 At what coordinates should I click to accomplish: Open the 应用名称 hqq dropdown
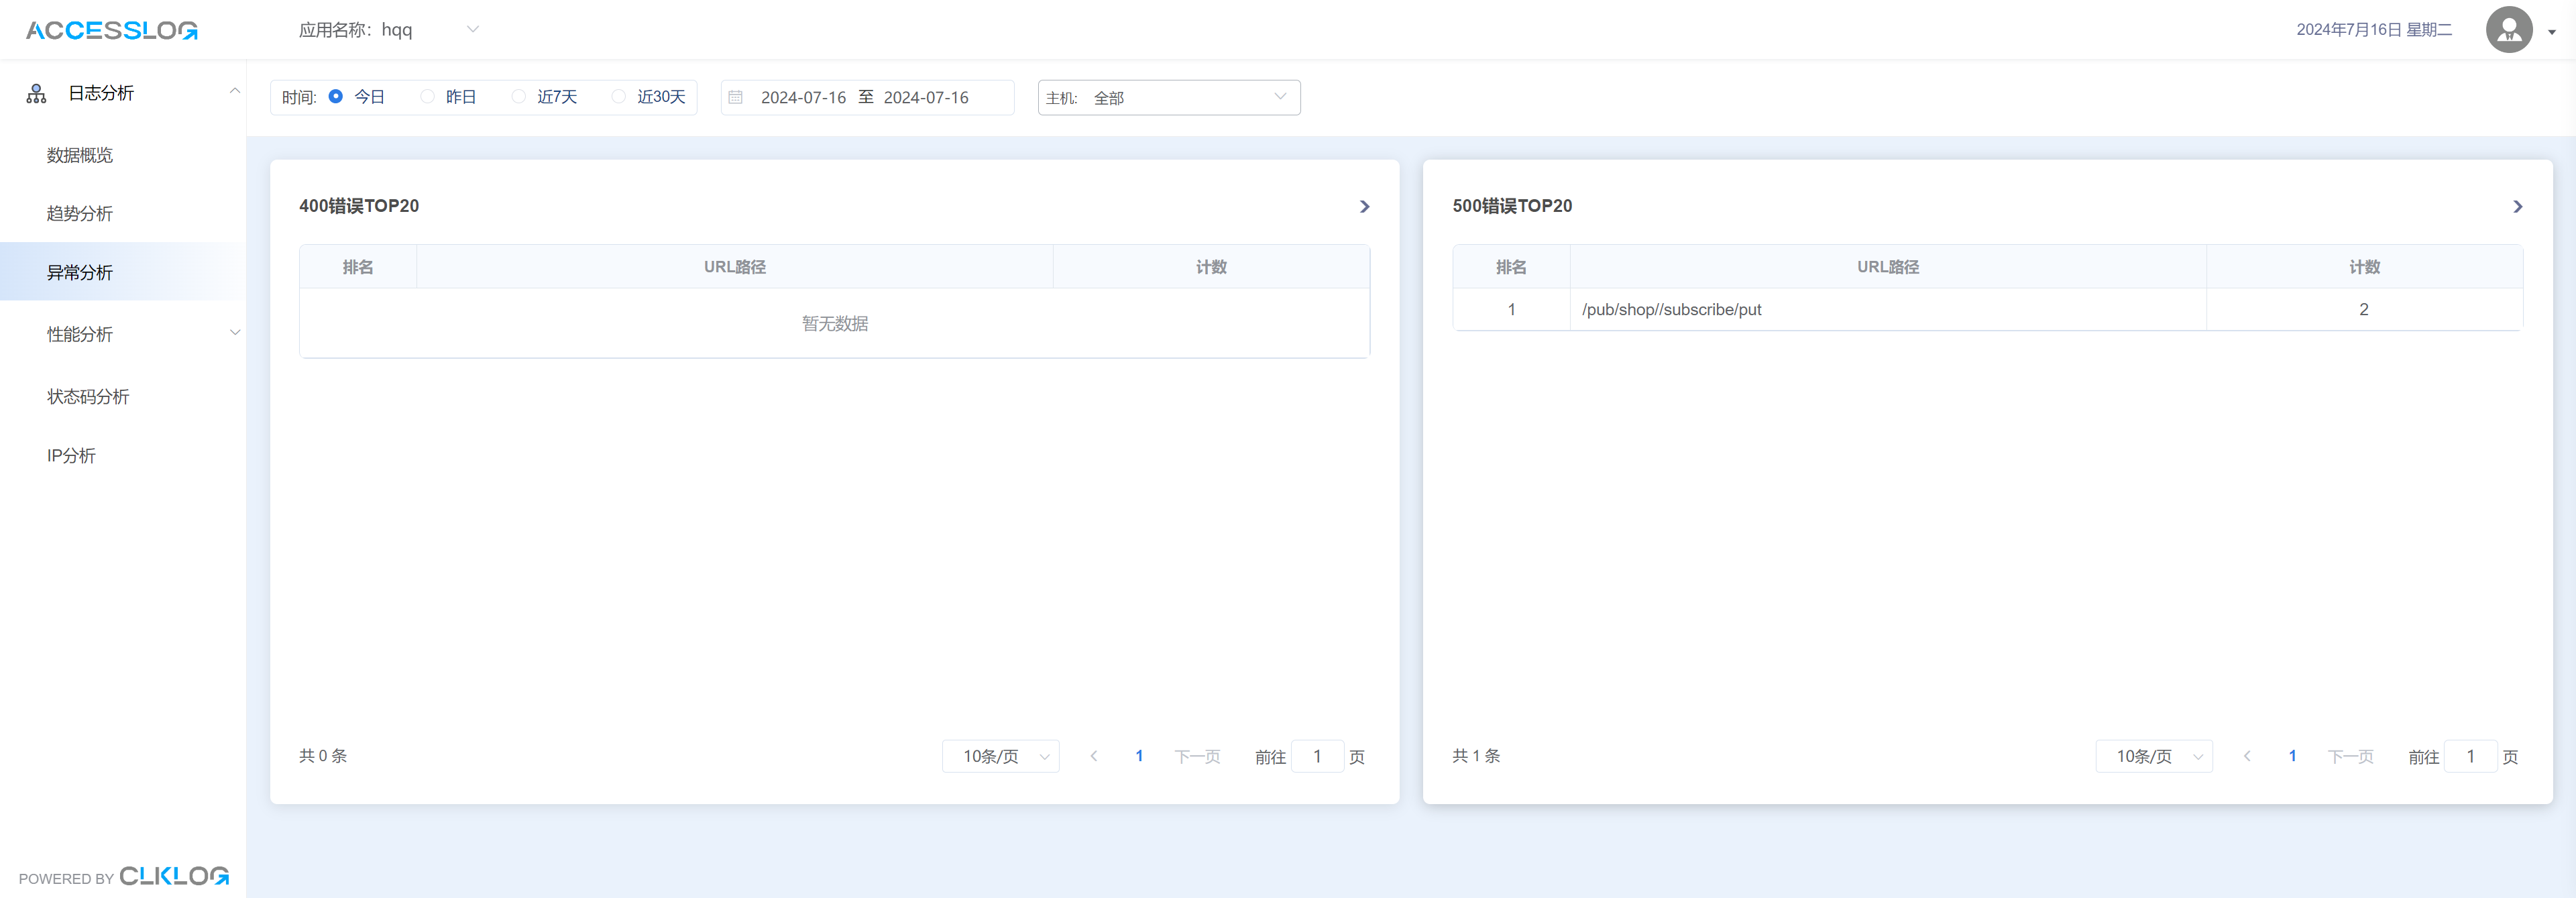(472, 30)
